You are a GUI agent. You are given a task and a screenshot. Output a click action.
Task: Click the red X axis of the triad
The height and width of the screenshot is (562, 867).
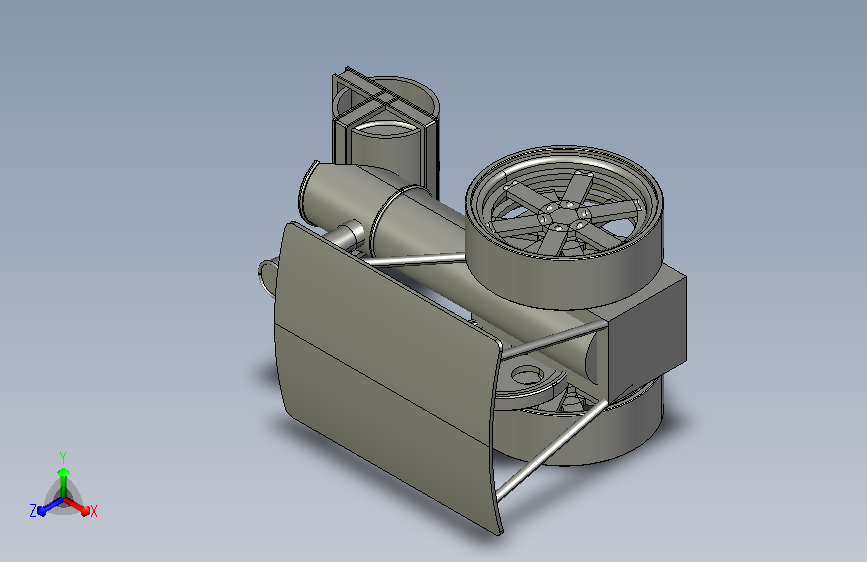(77, 506)
